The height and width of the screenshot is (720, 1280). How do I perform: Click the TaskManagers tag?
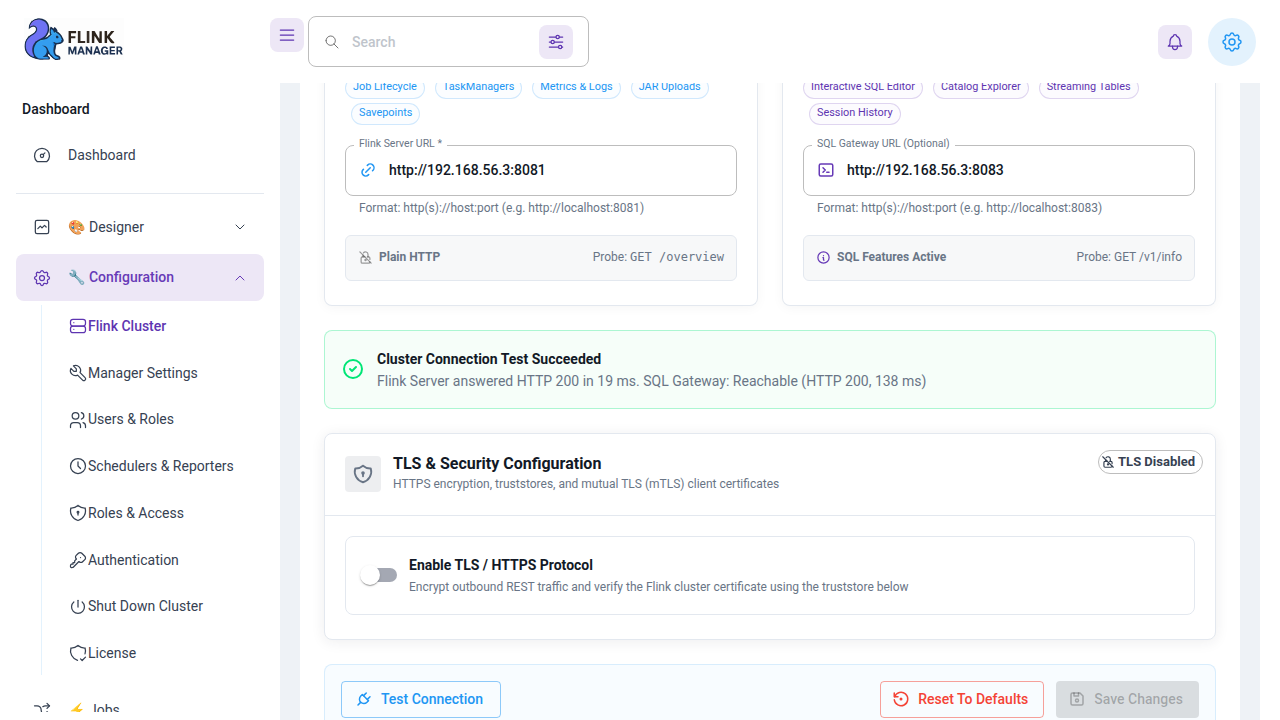(x=479, y=87)
